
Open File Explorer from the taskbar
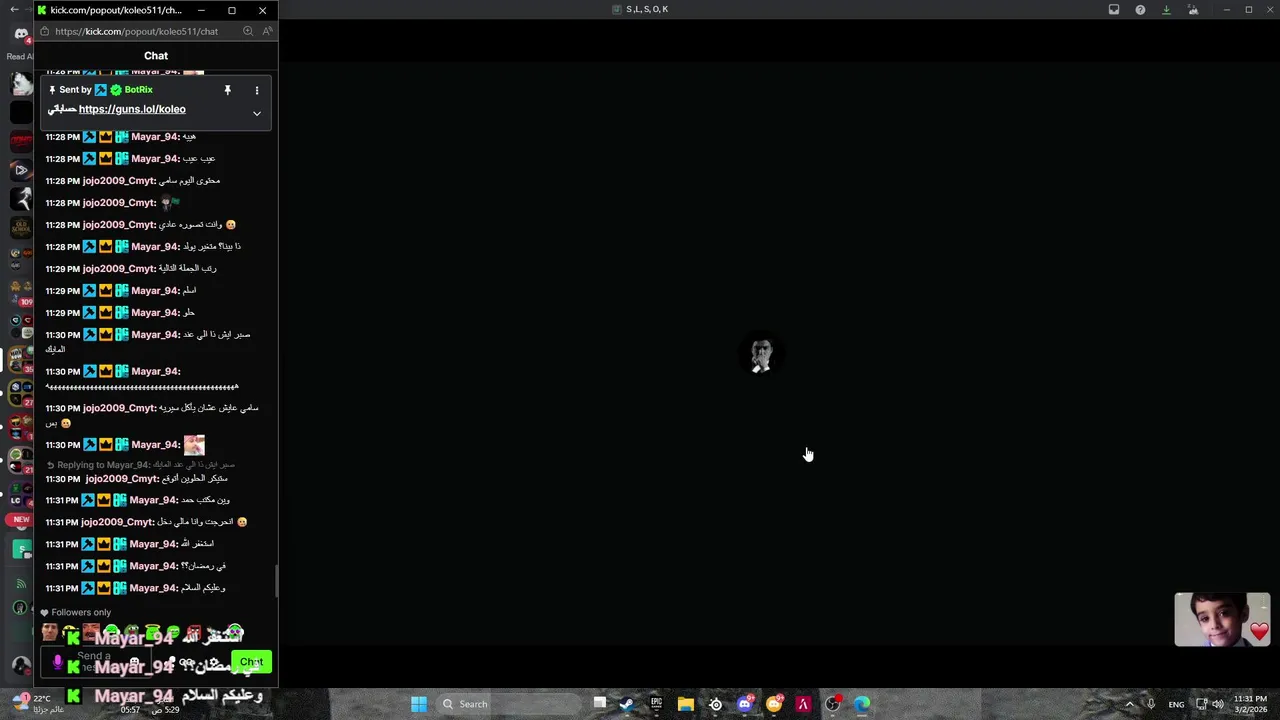coord(686,704)
